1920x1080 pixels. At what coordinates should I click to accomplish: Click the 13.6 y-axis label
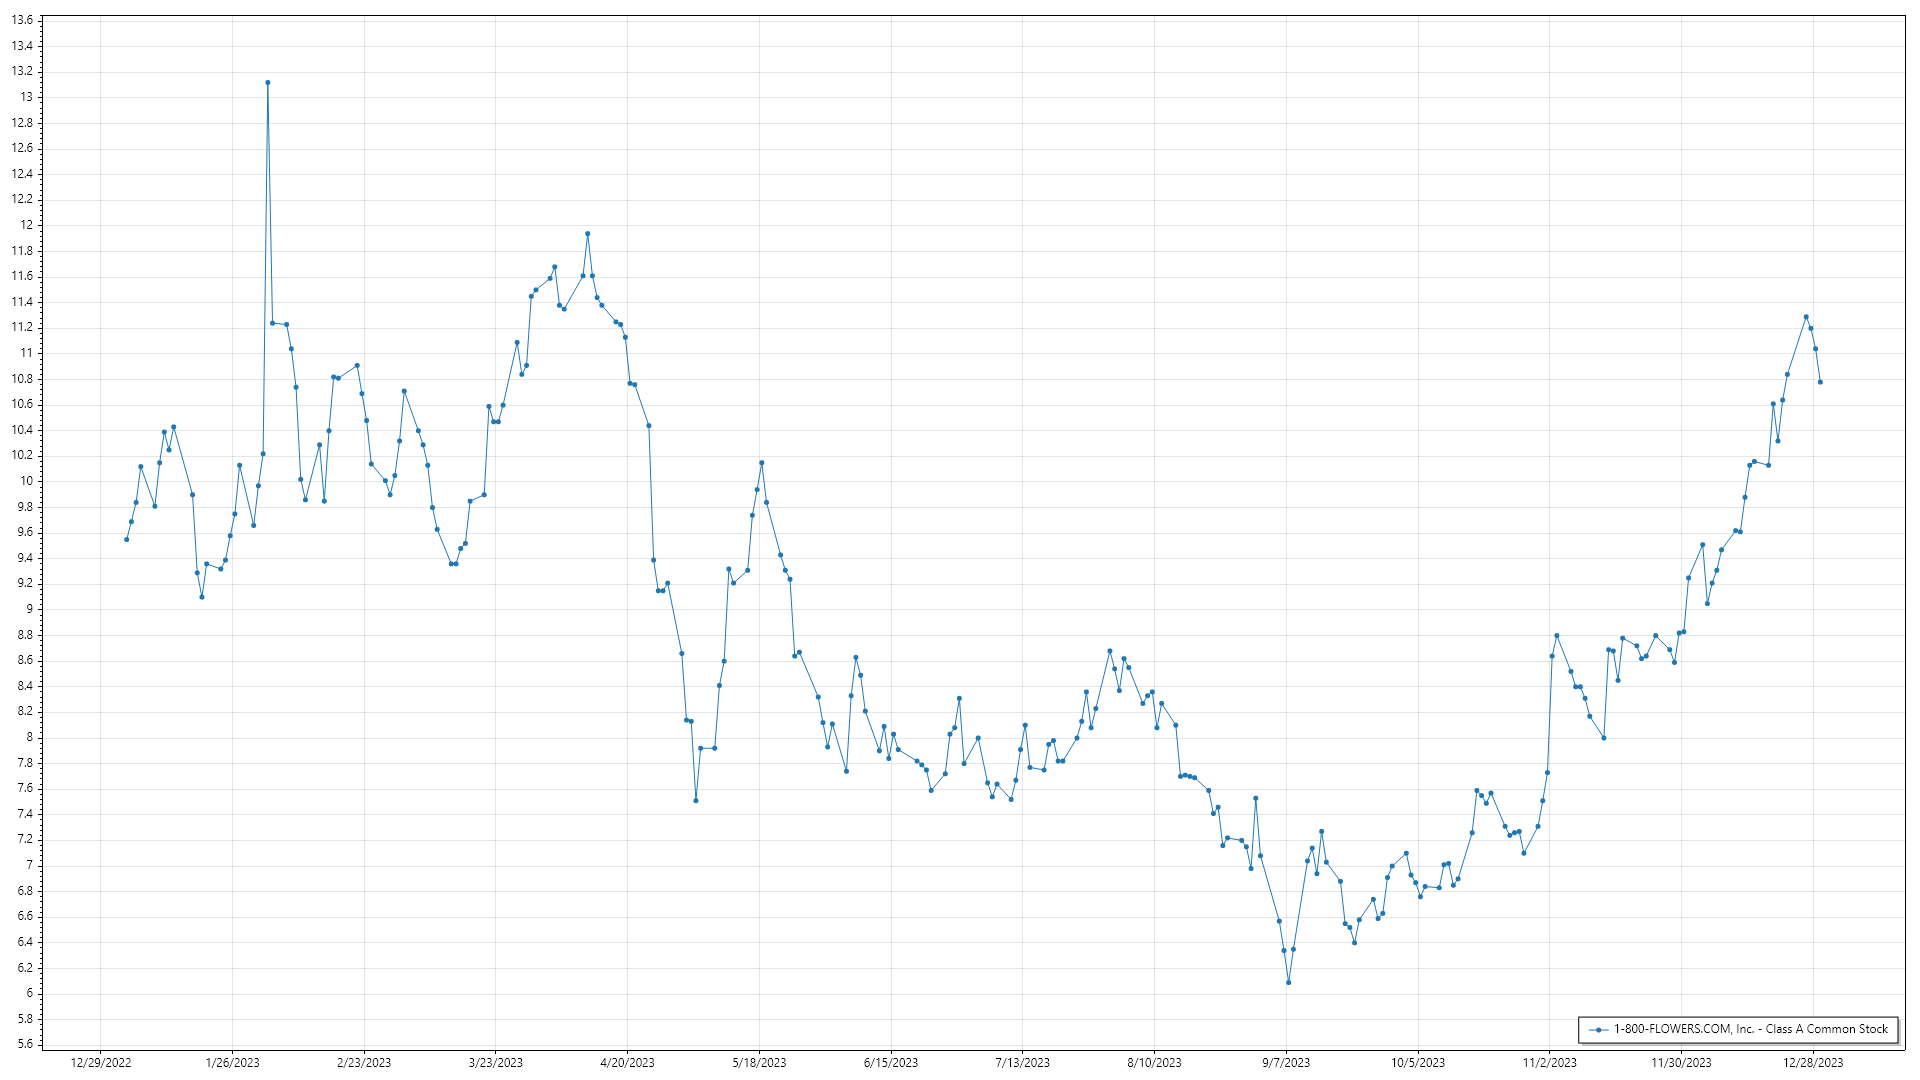click(x=22, y=20)
